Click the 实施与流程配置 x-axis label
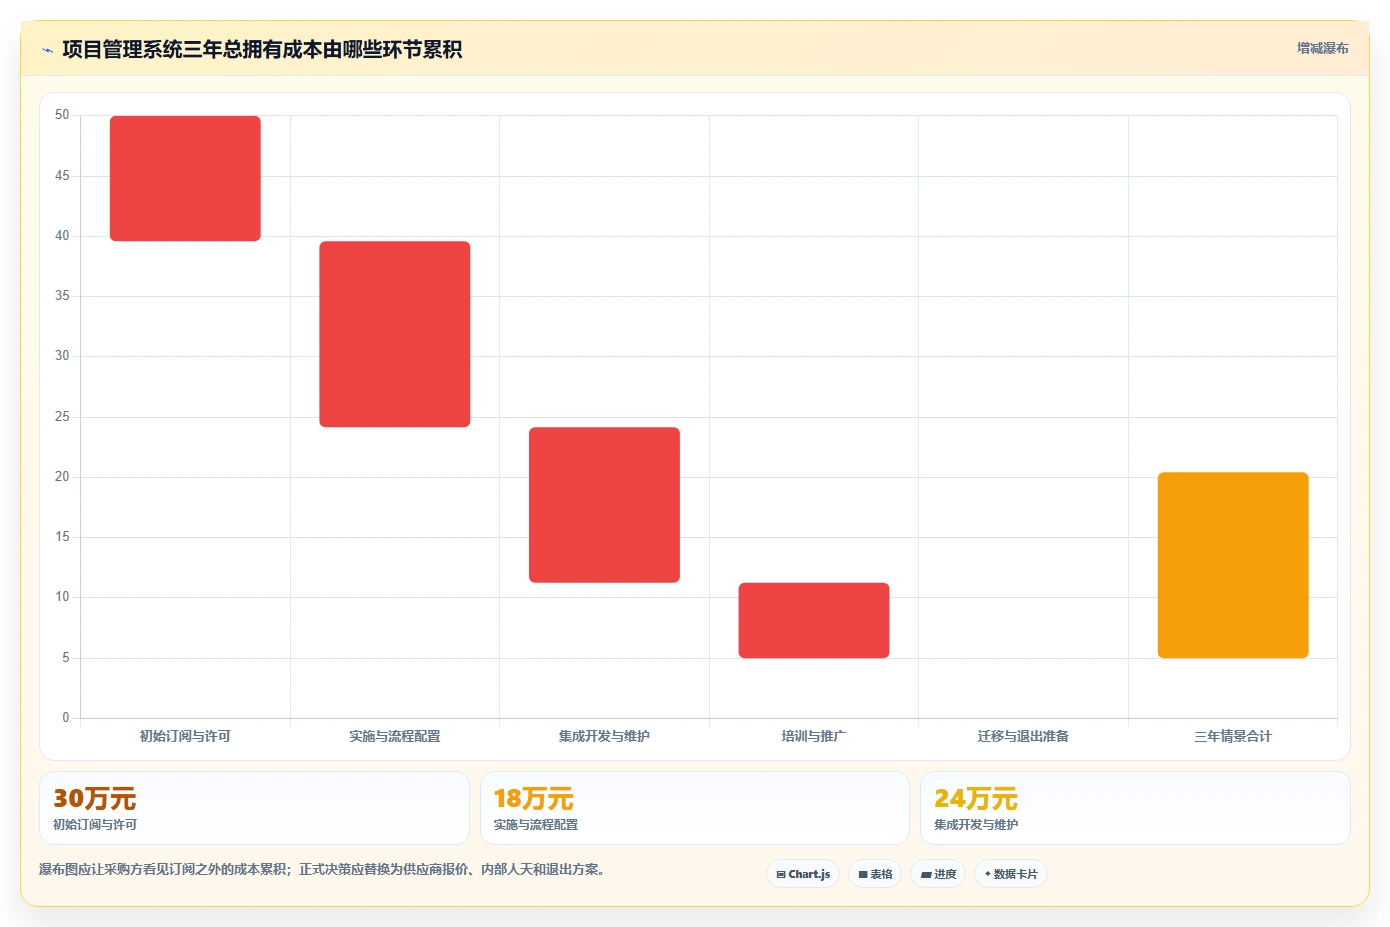Screen dimensions: 1390x927 [395, 736]
